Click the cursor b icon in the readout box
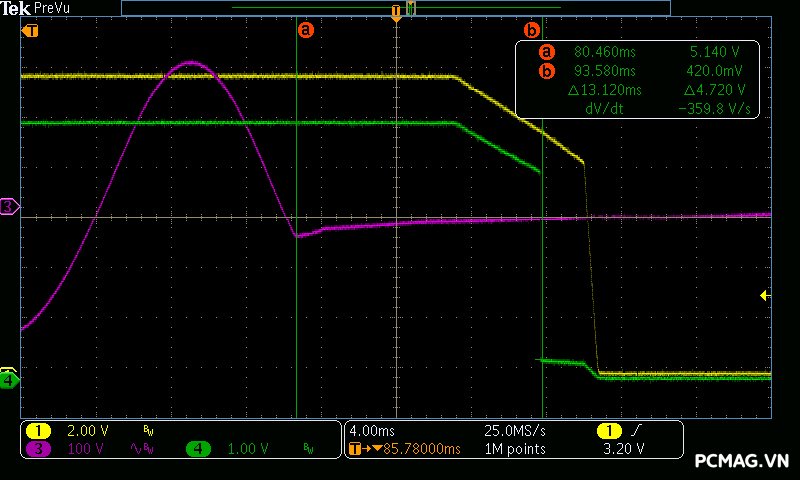The image size is (800, 480). (546, 70)
